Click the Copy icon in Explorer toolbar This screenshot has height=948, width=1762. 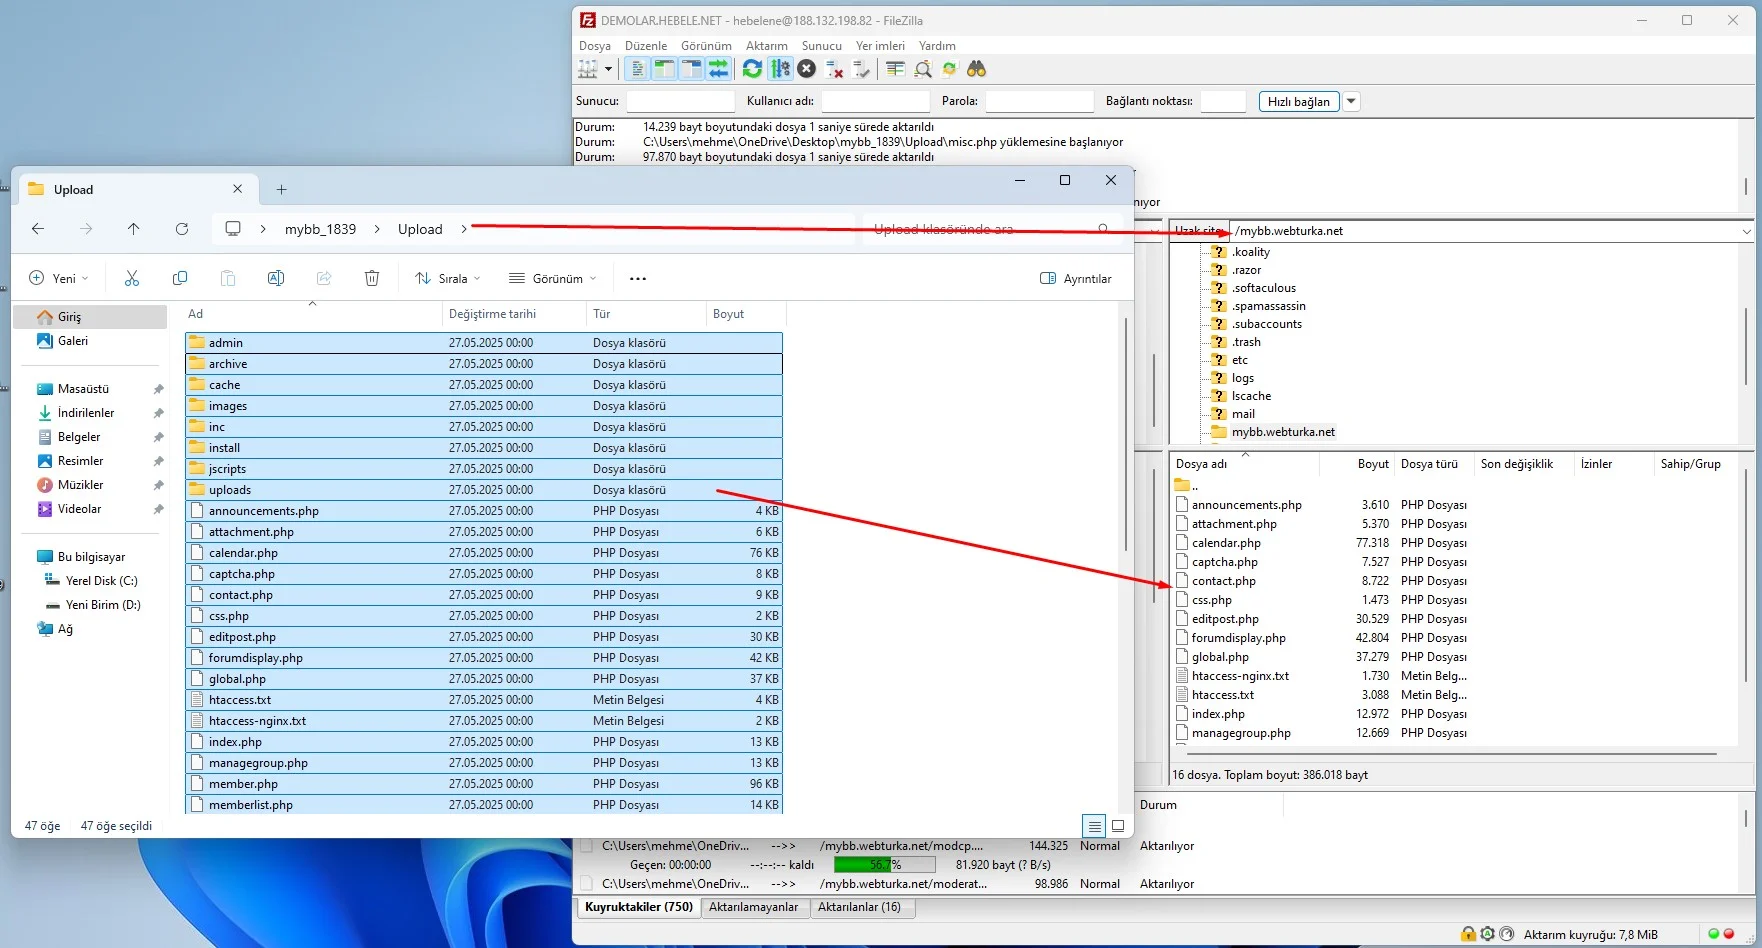point(180,278)
